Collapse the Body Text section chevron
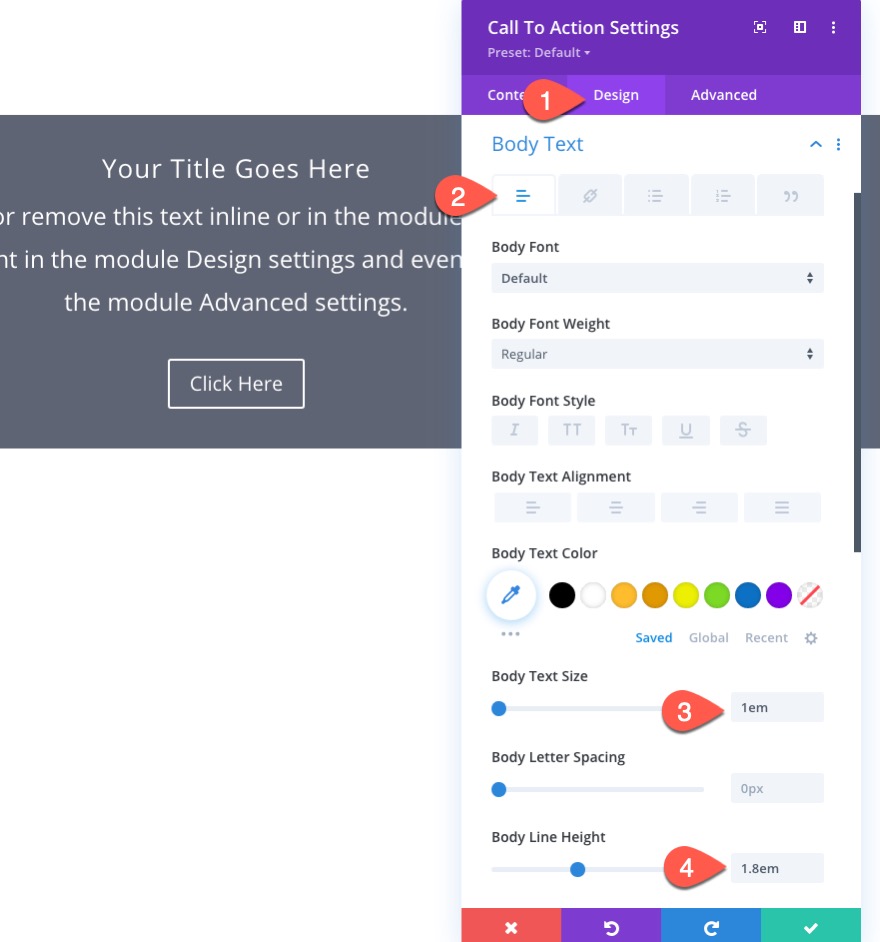This screenshot has height=942, width=880. pos(815,144)
